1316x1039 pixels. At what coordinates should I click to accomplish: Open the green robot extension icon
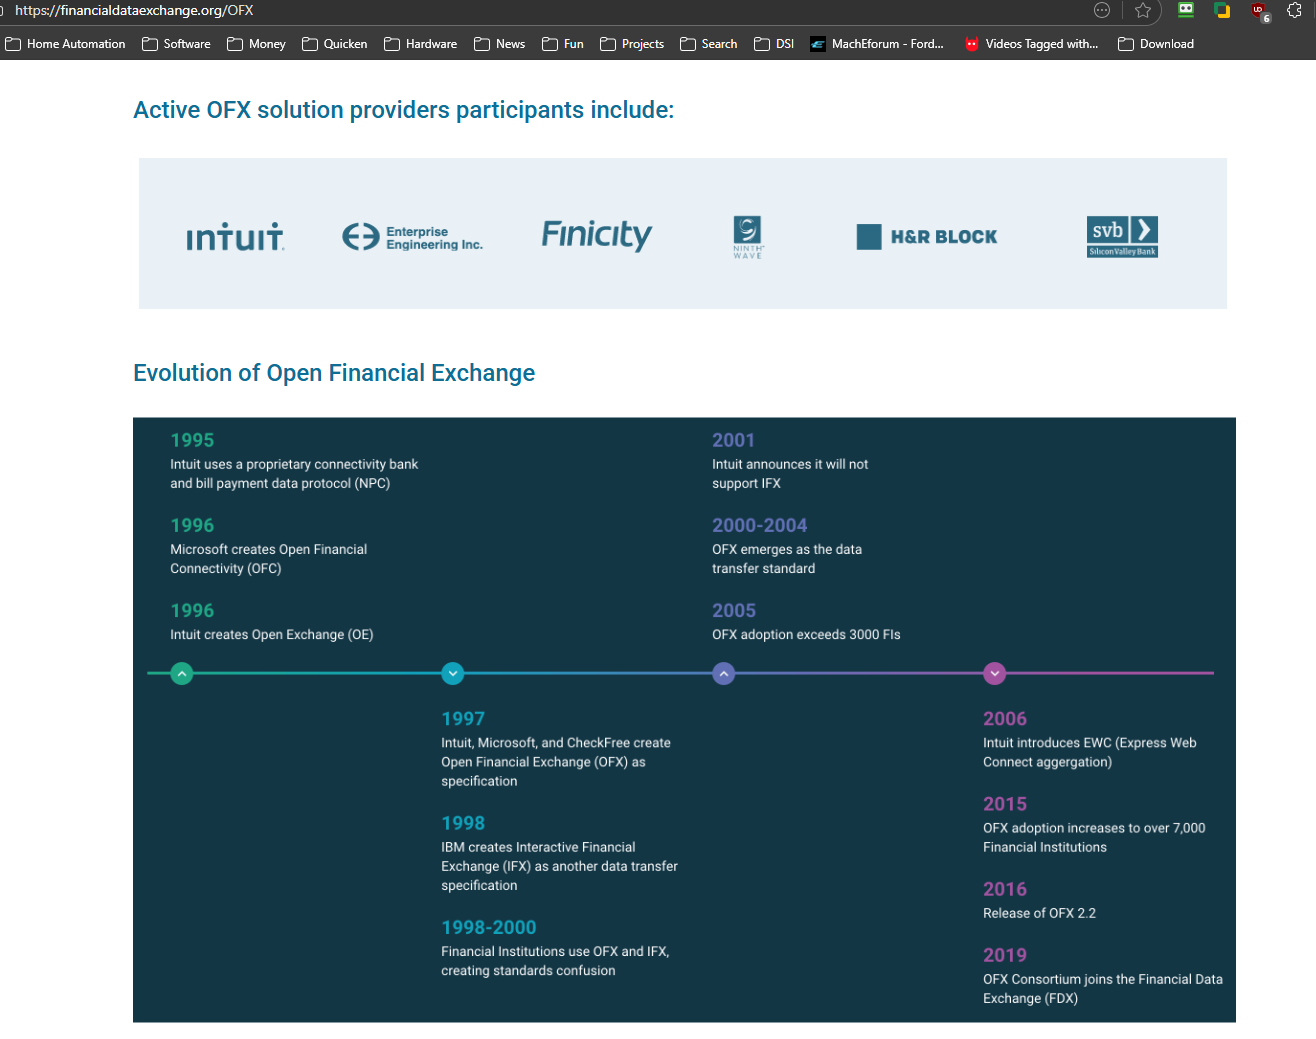[x=1186, y=10]
